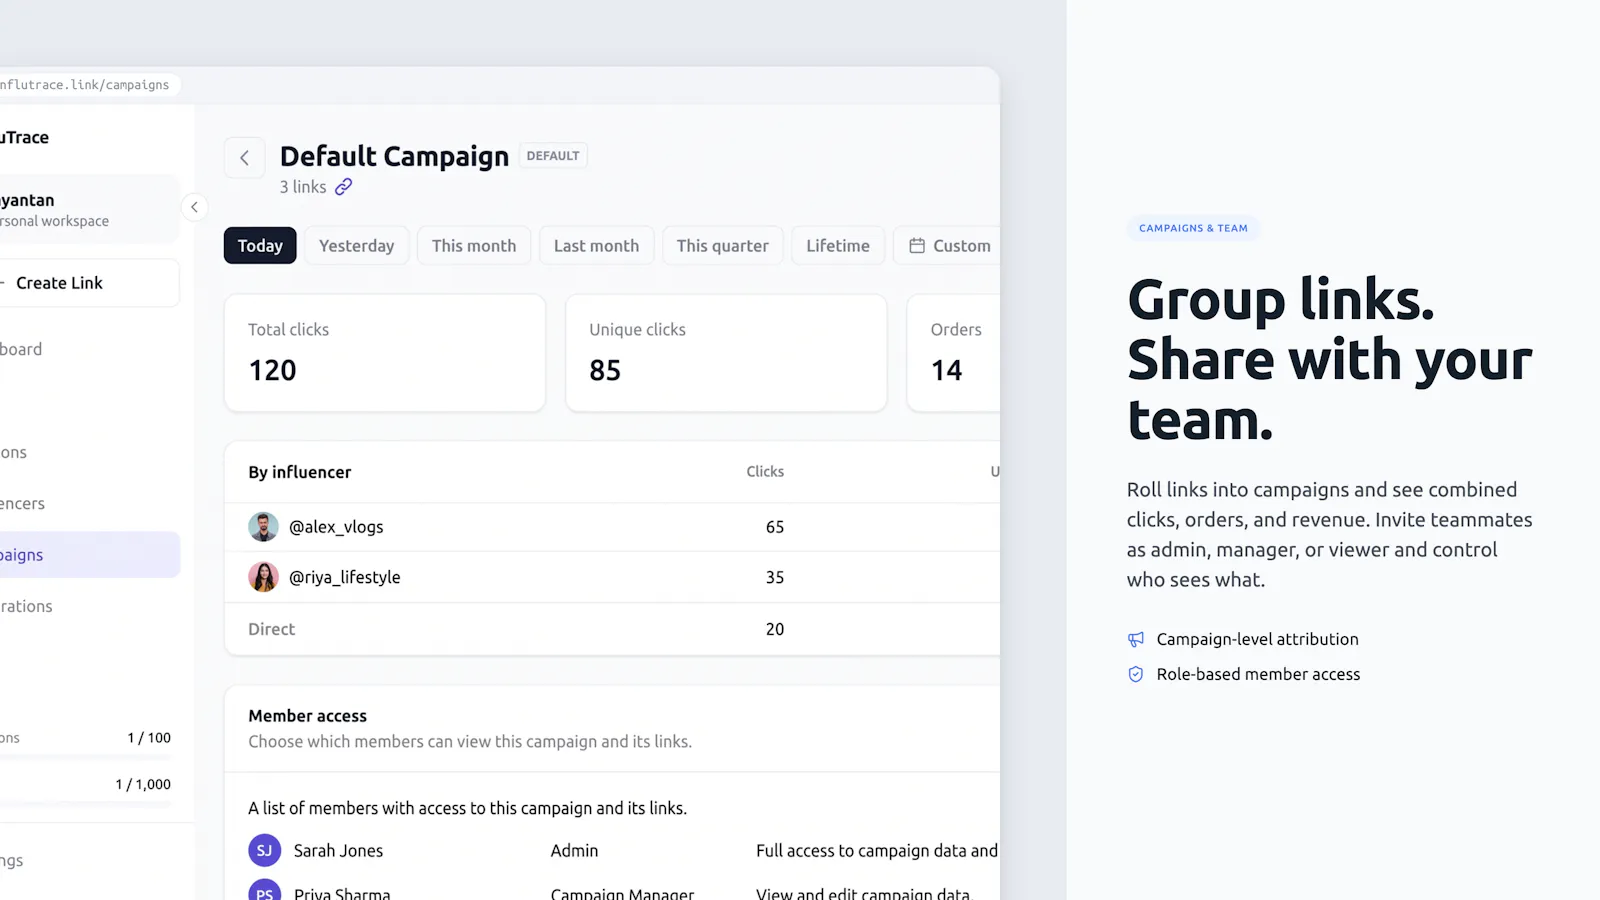Image resolution: width=1600 pixels, height=900 pixels.
Task: Switch to the This month filter
Action: [474, 246]
